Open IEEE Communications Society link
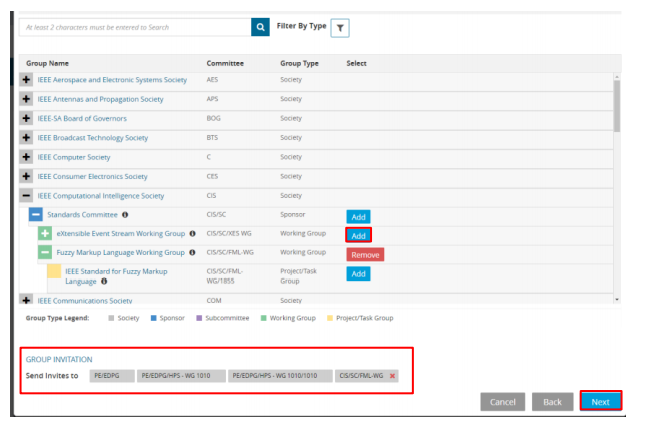Screen dimensions: 647x429 coord(85,301)
